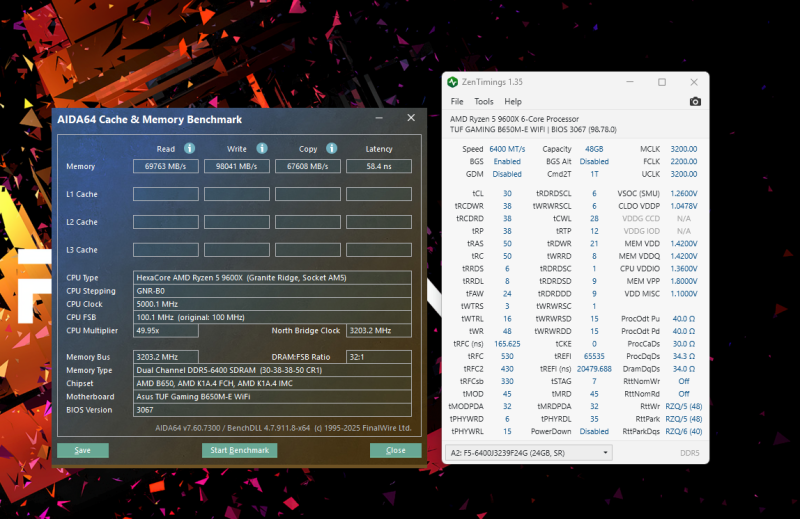Close the AIDA64 window with the X
This screenshot has width=800, height=519.
coord(411,118)
